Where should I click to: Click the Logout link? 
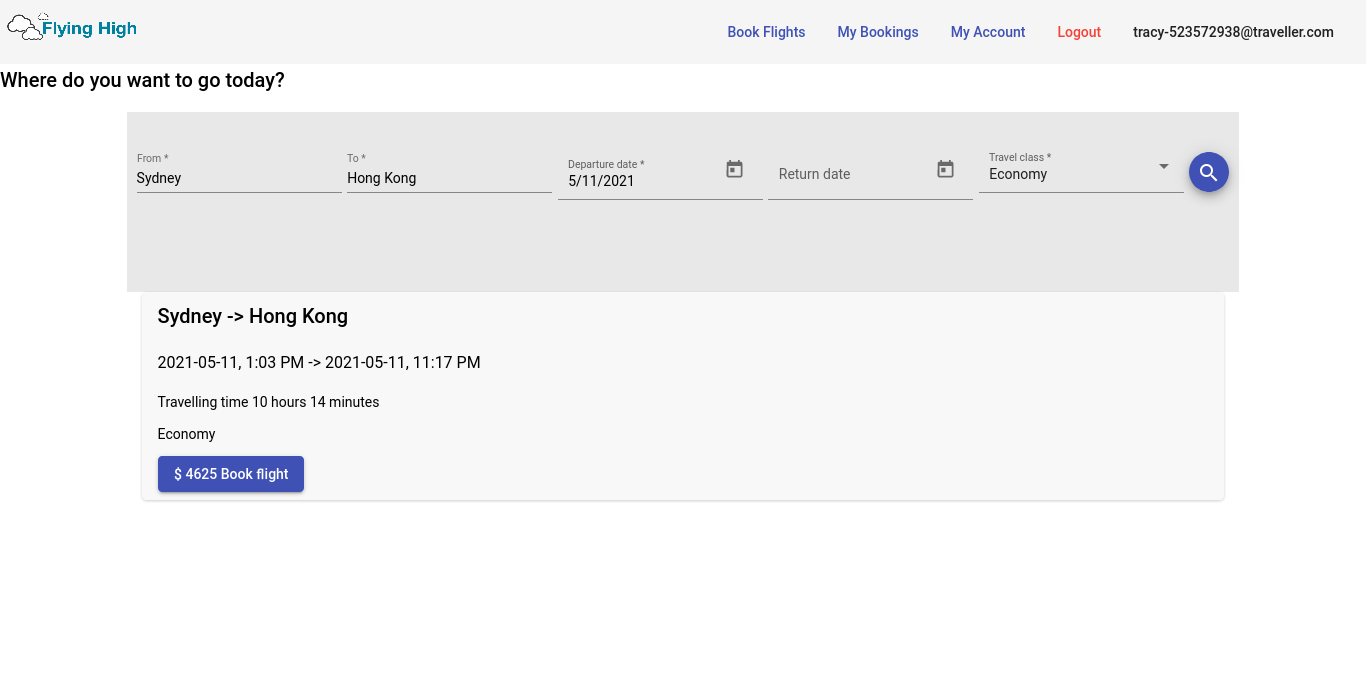1079,32
